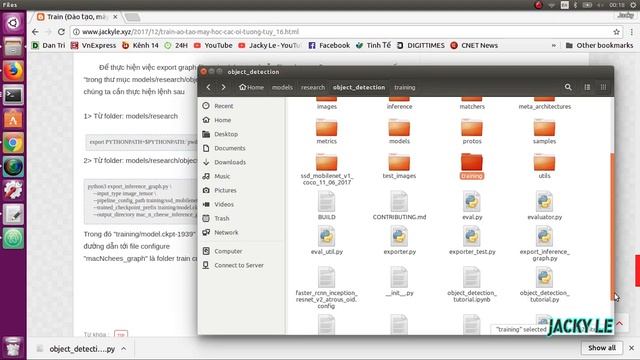This screenshot has height=360, width=640.
Task: Select the BUILD file
Action: (x=327, y=205)
